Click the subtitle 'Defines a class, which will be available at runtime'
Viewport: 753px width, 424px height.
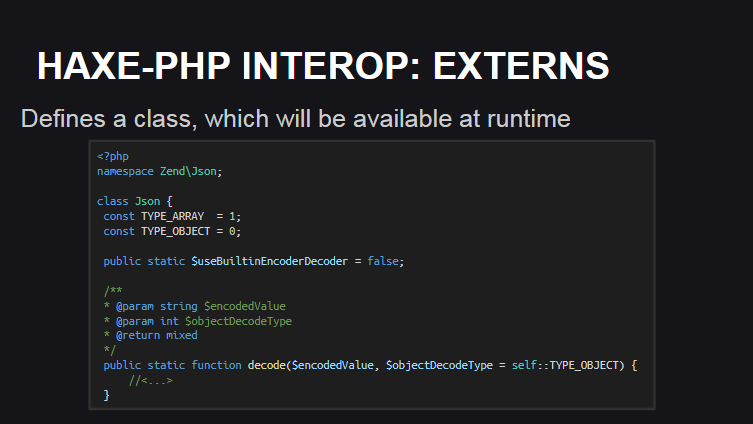[x=295, y=119]
